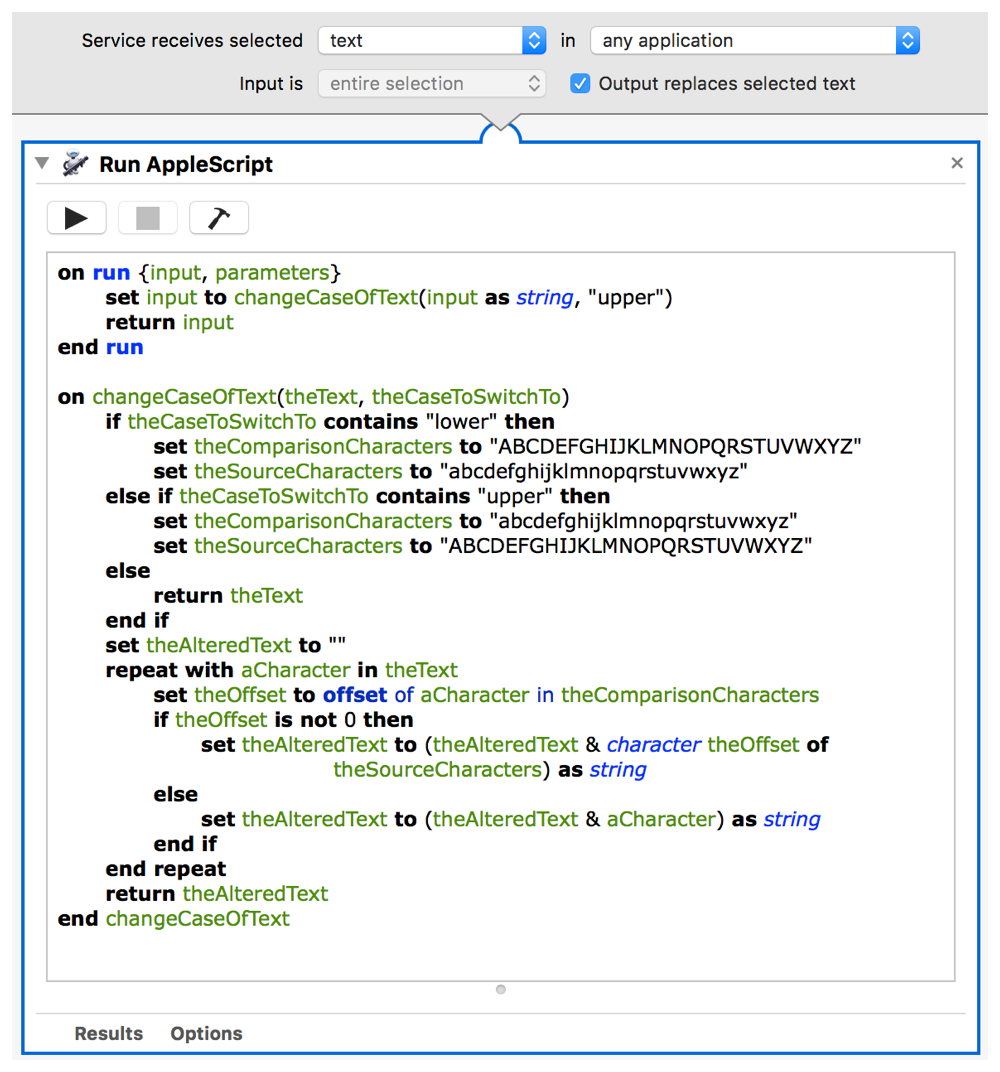Open the 'any application' dropdown
This screenshot has height=1072, width=1000.
click(x=755, y=41)
